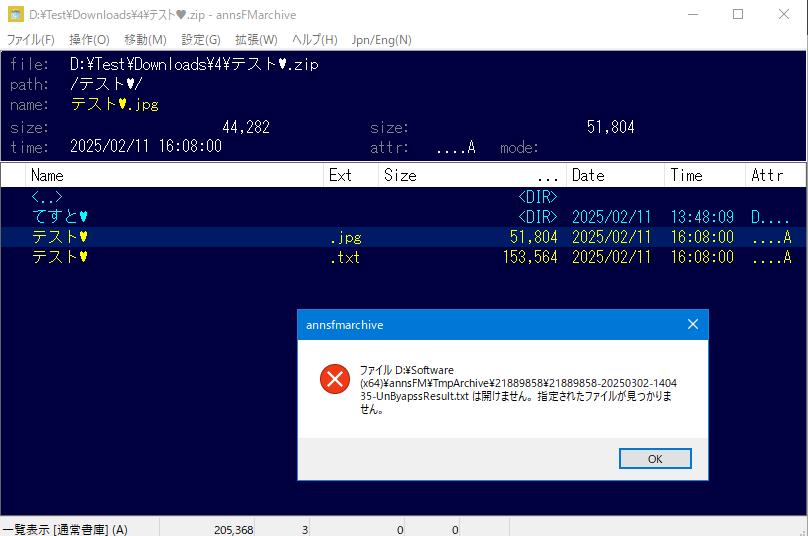Screen dimensions: 808x536
Task: Select the てすと♥ folder row
Action: tap(60, 217)
